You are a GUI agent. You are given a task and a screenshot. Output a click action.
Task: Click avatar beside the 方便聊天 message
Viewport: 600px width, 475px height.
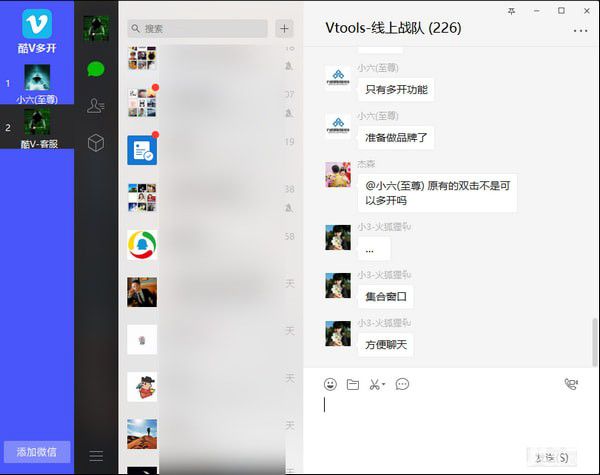point(338,333)
